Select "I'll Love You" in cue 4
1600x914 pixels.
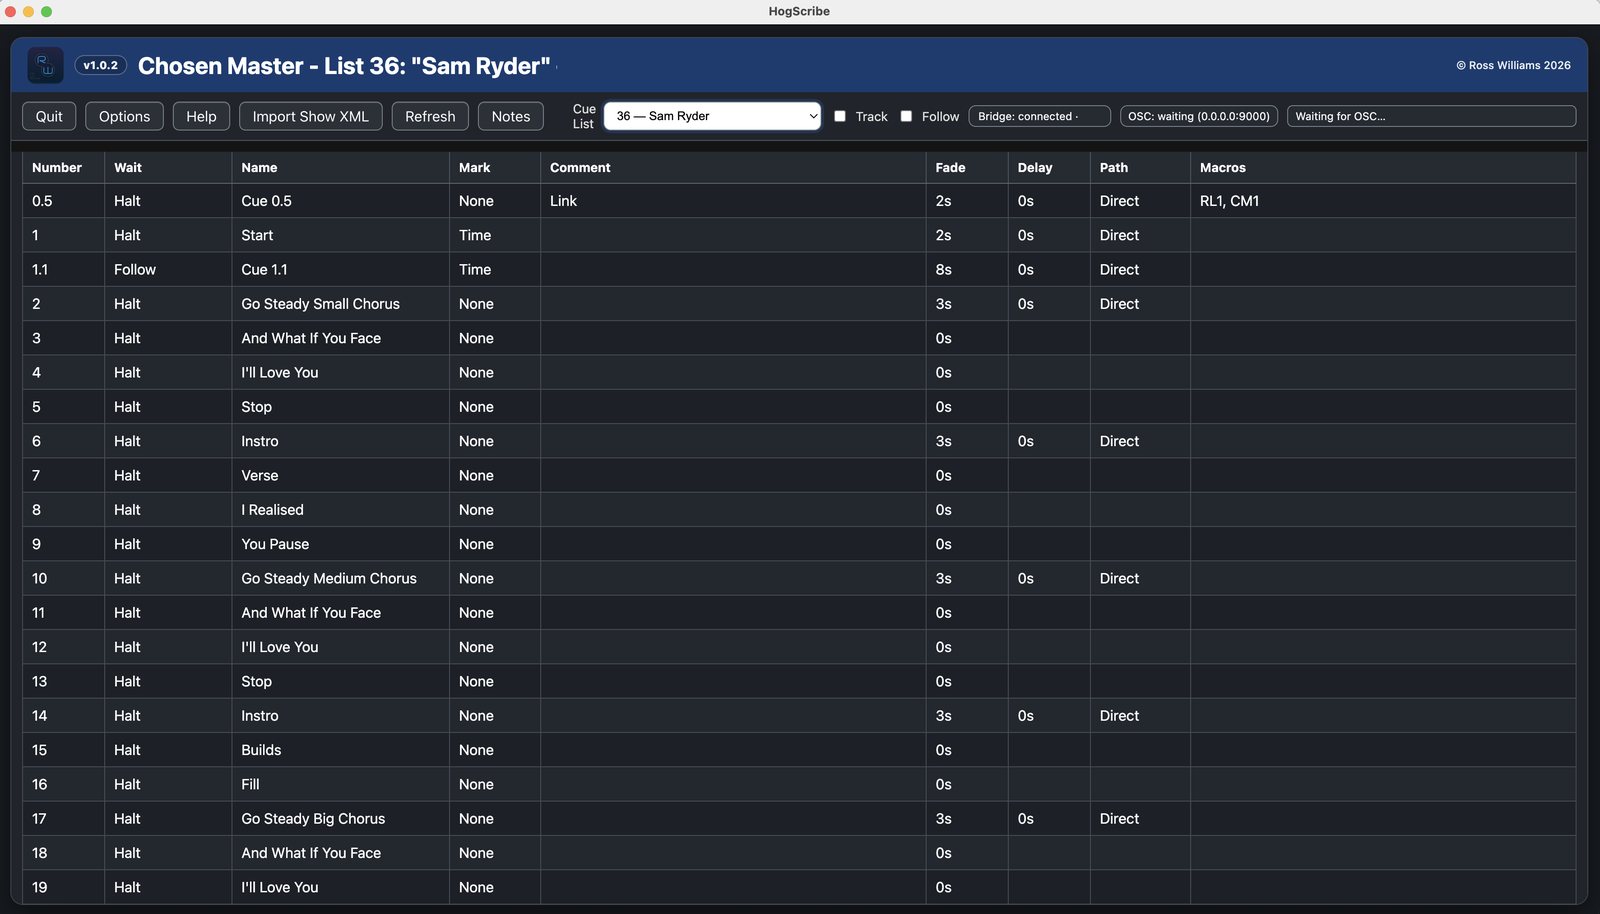[280, 373]
